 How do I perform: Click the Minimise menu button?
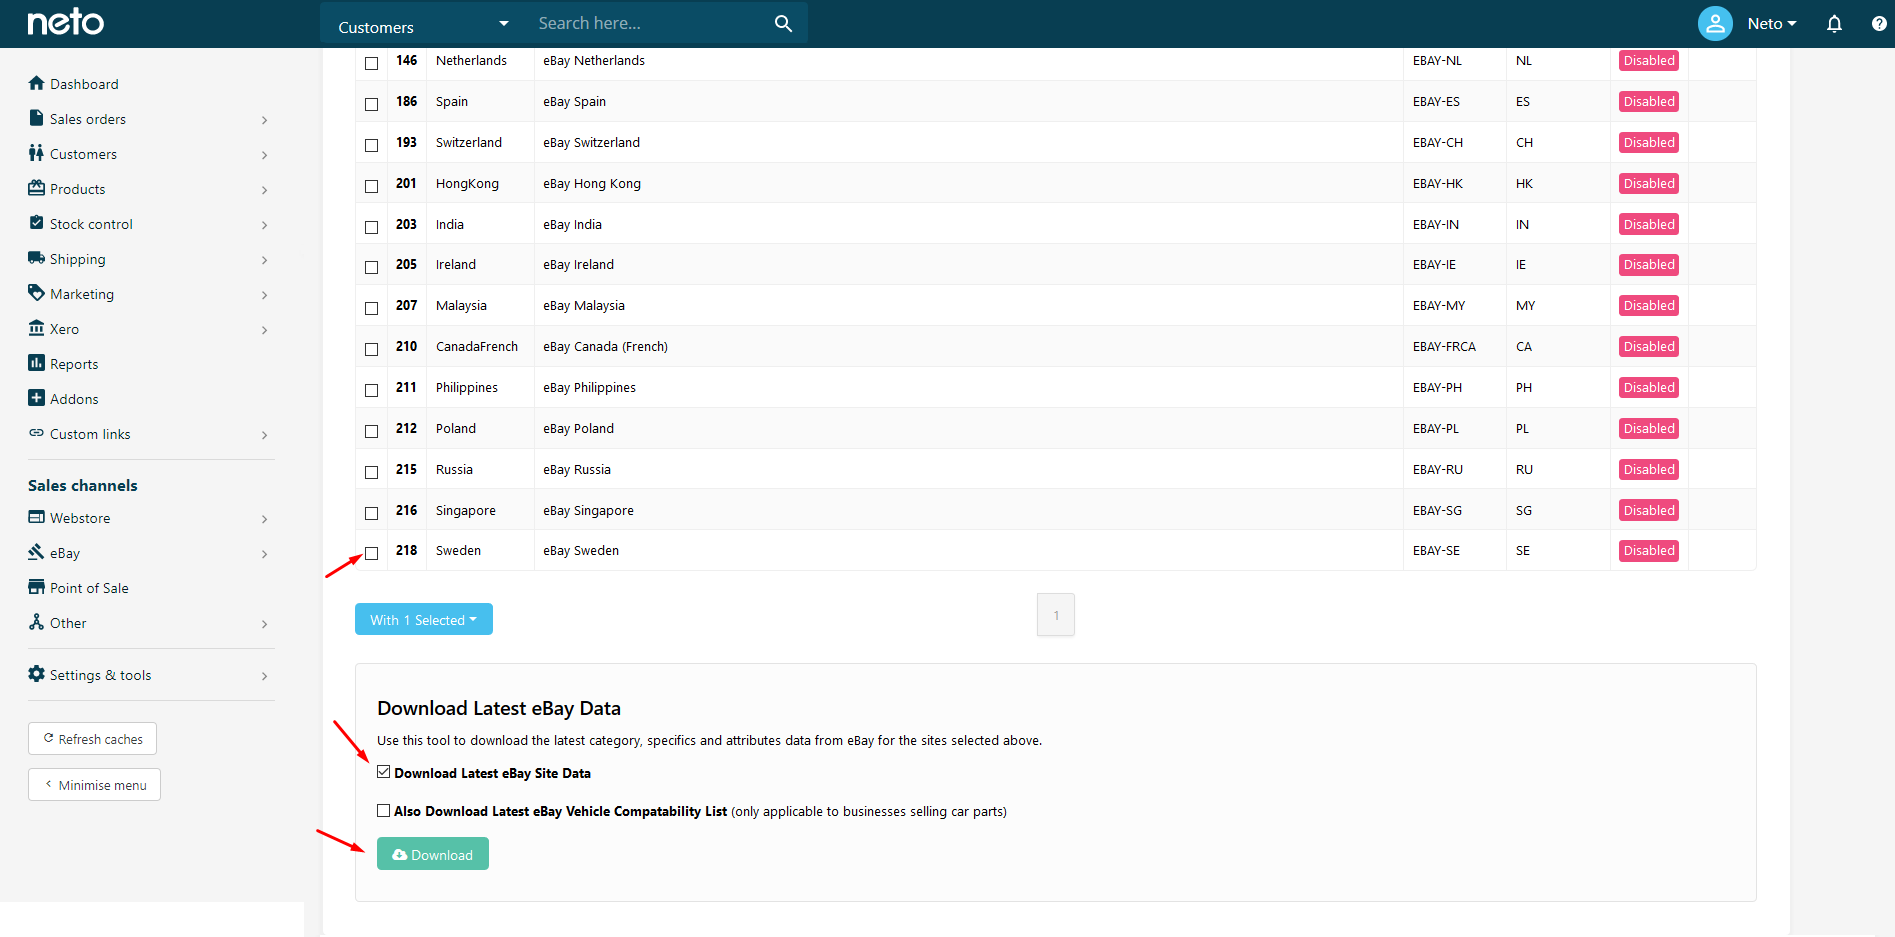[94, 785]
